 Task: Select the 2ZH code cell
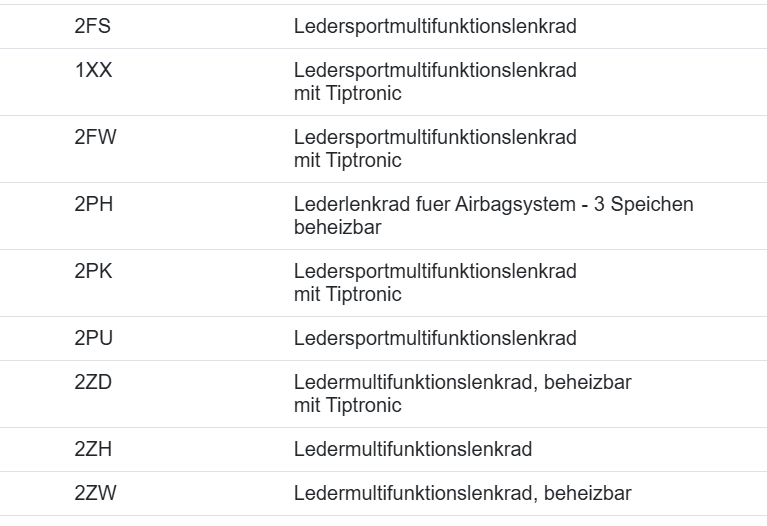(93, 450)
